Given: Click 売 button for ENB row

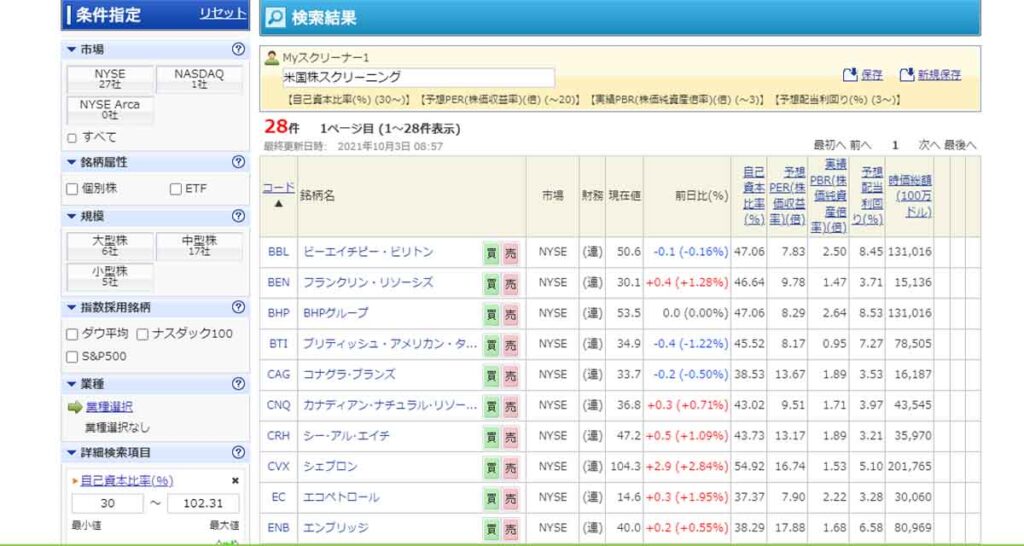Looking at the screenshot, I should [x=510, y=528].
